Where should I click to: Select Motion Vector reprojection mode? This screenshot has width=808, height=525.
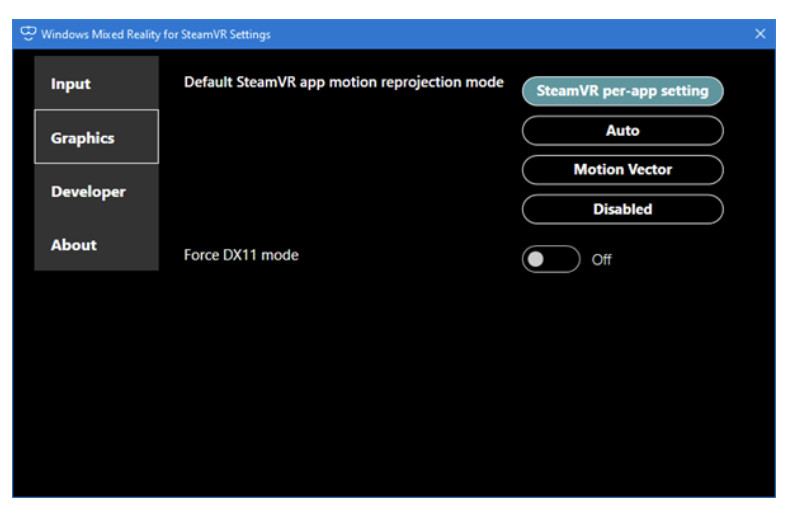622,170
